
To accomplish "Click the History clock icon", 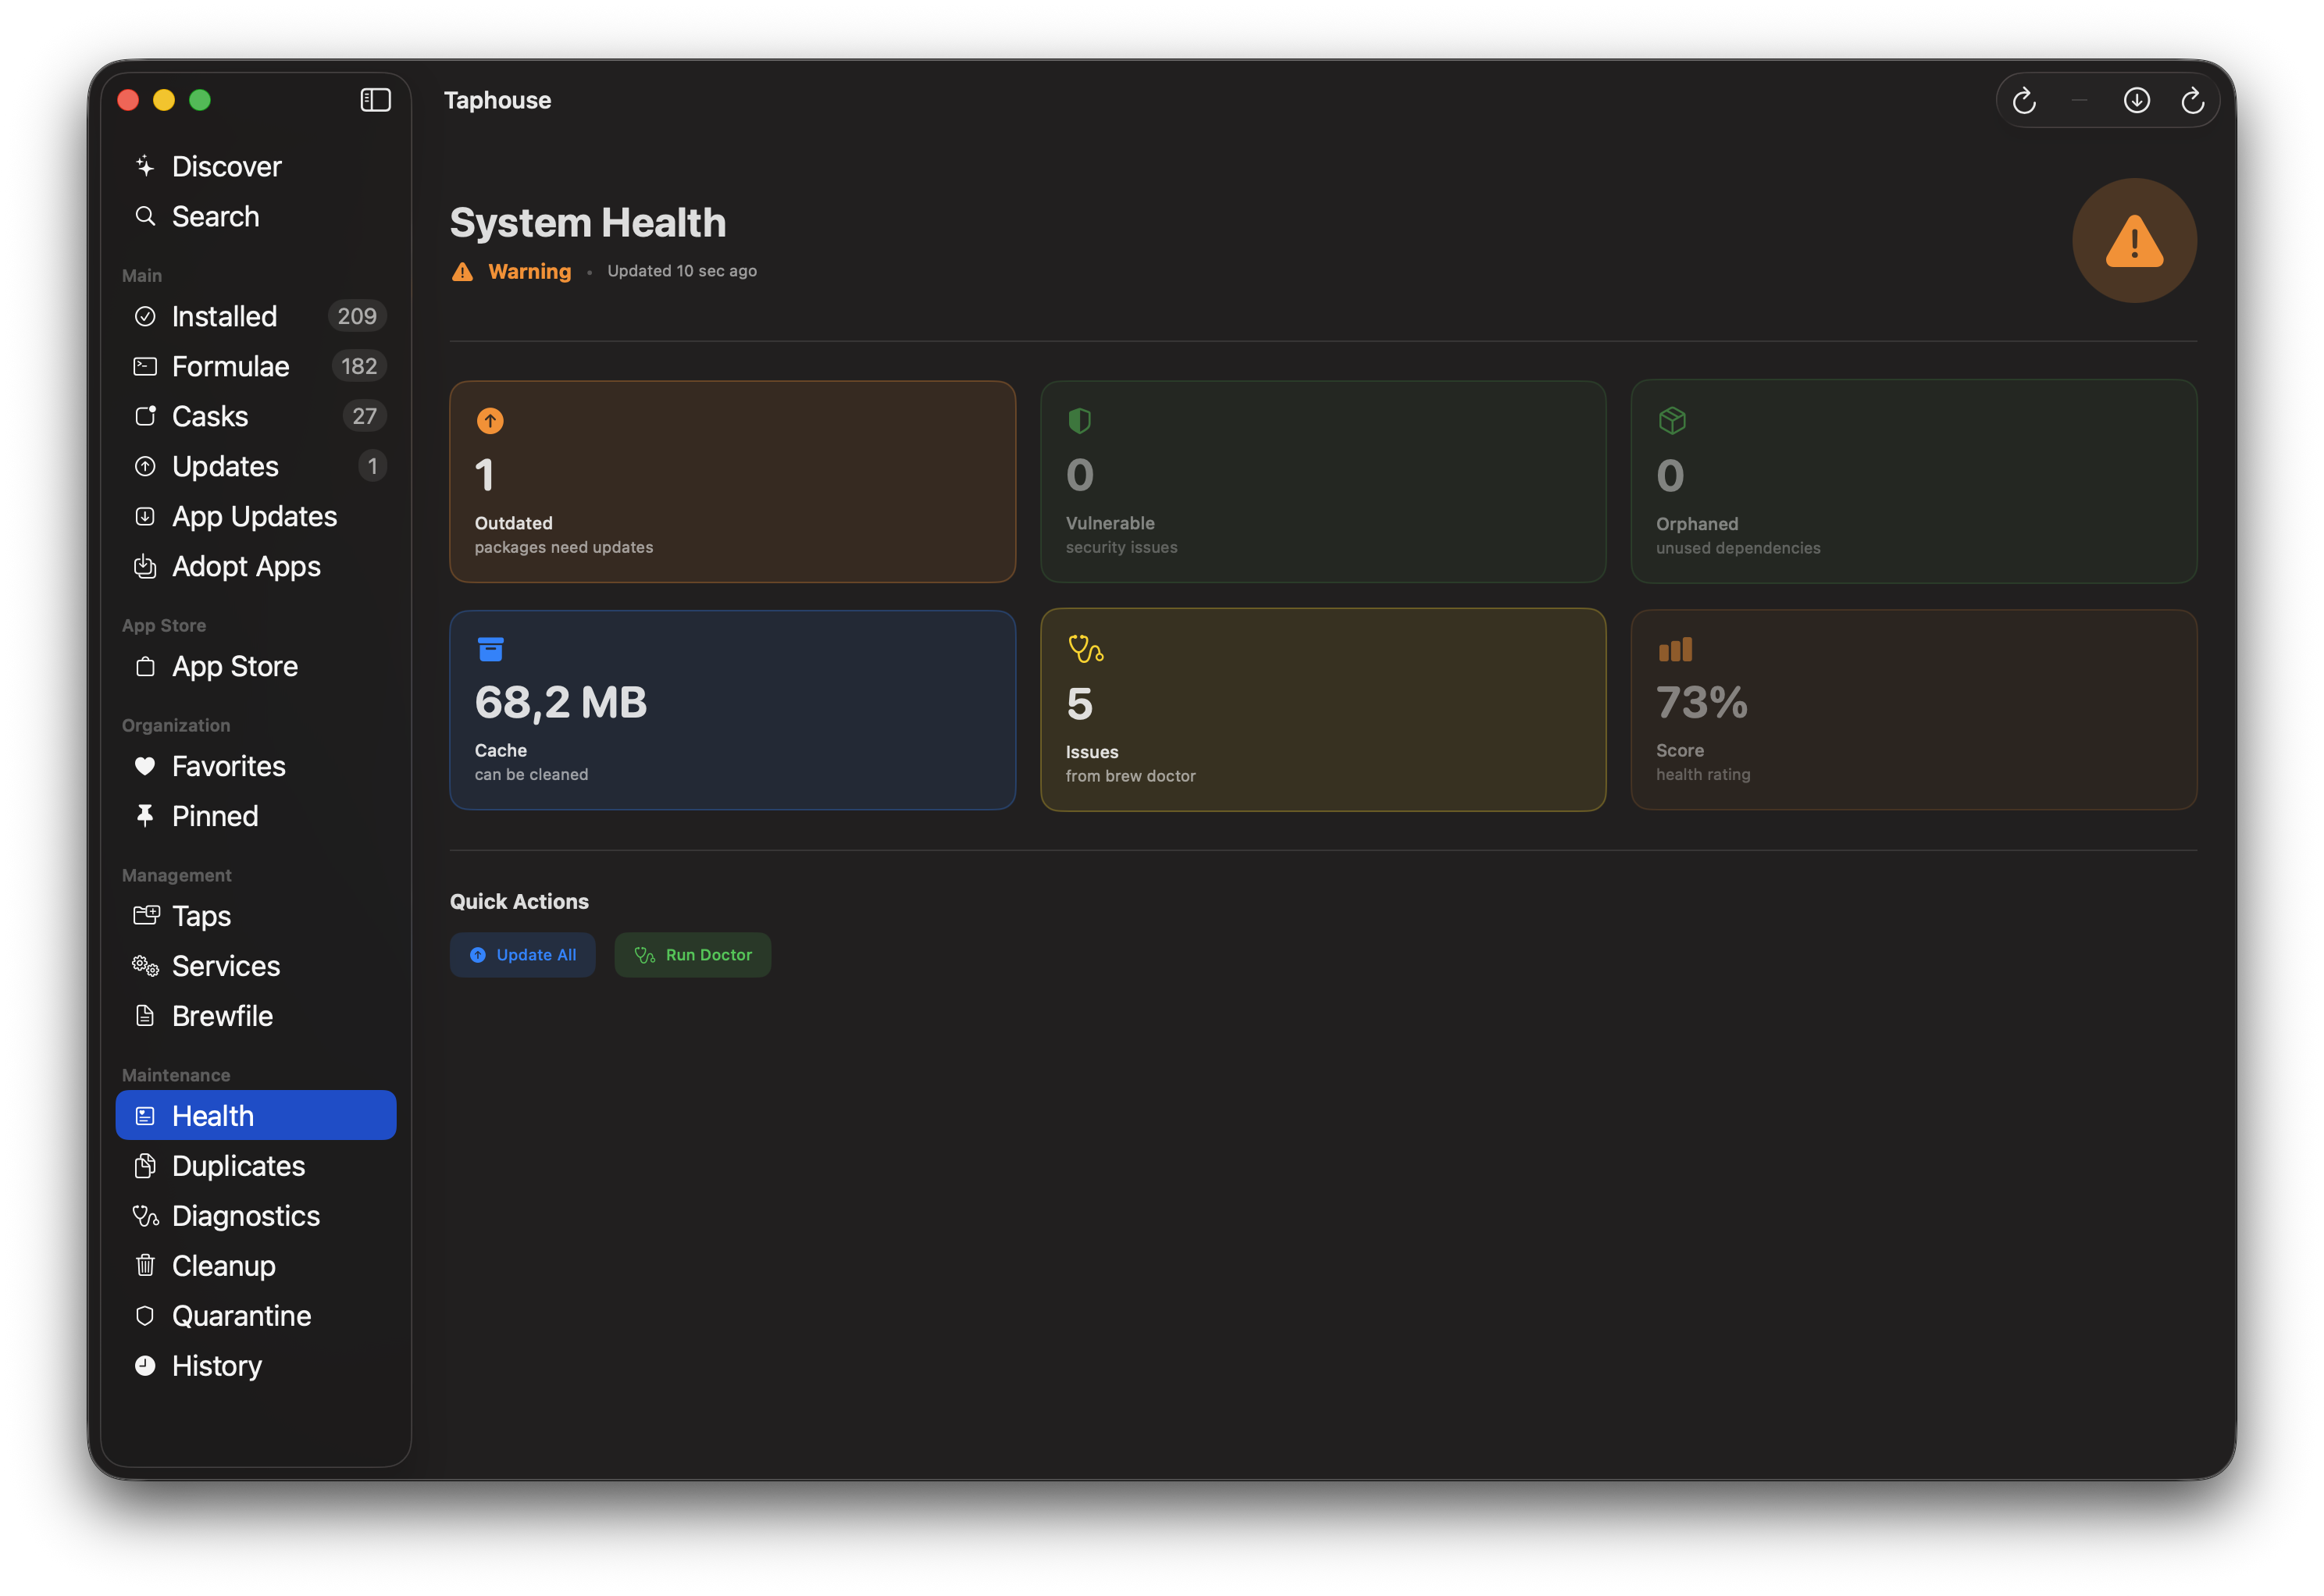I will tap(145, 1365).
